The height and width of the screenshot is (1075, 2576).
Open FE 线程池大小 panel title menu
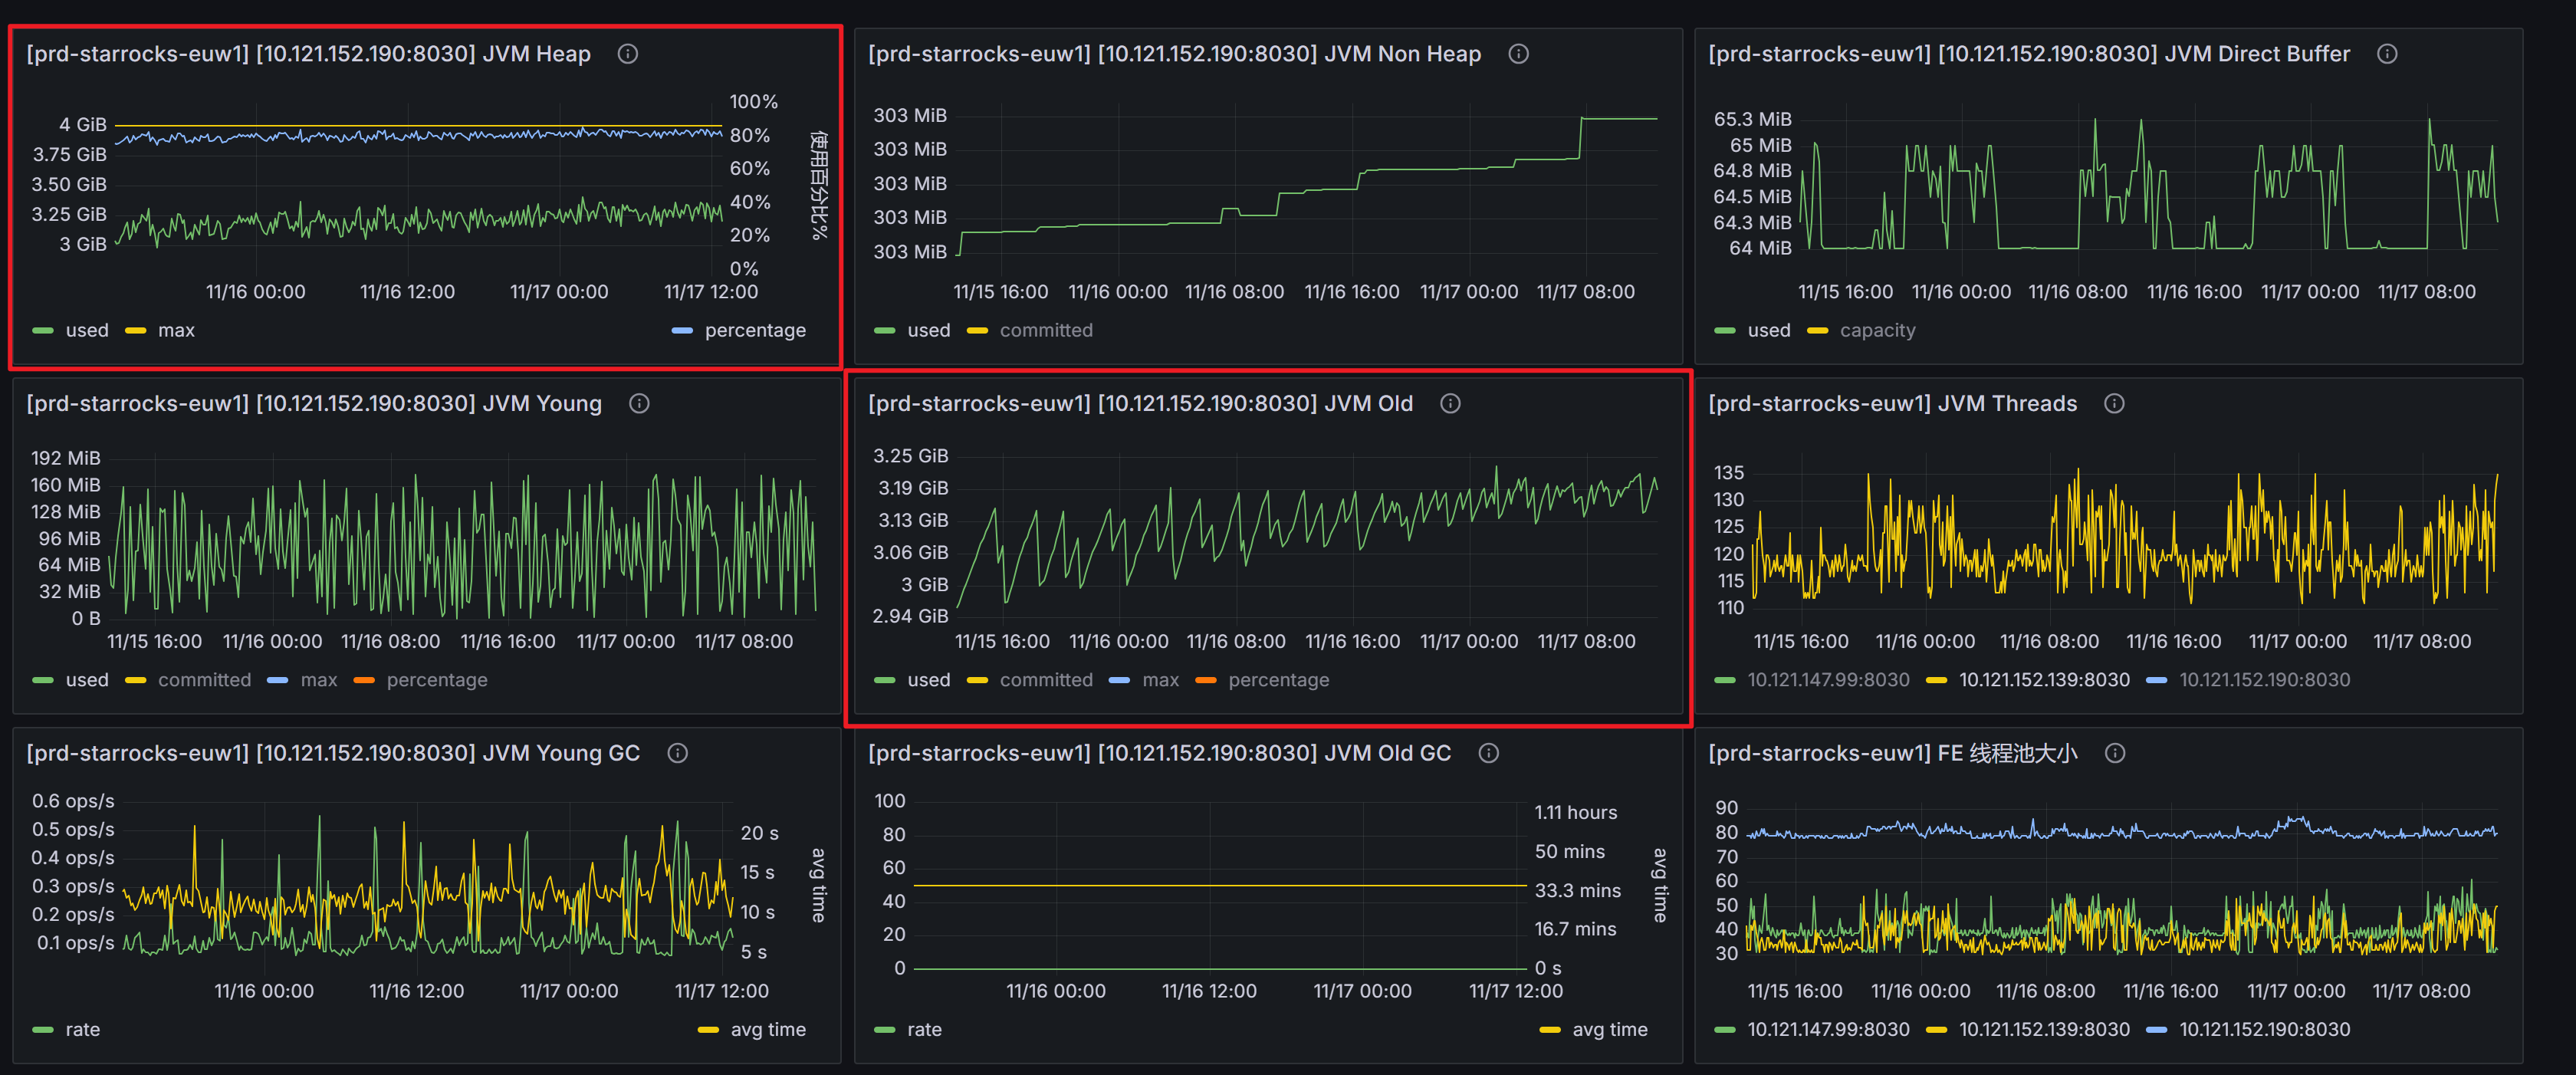point(1892,753)
